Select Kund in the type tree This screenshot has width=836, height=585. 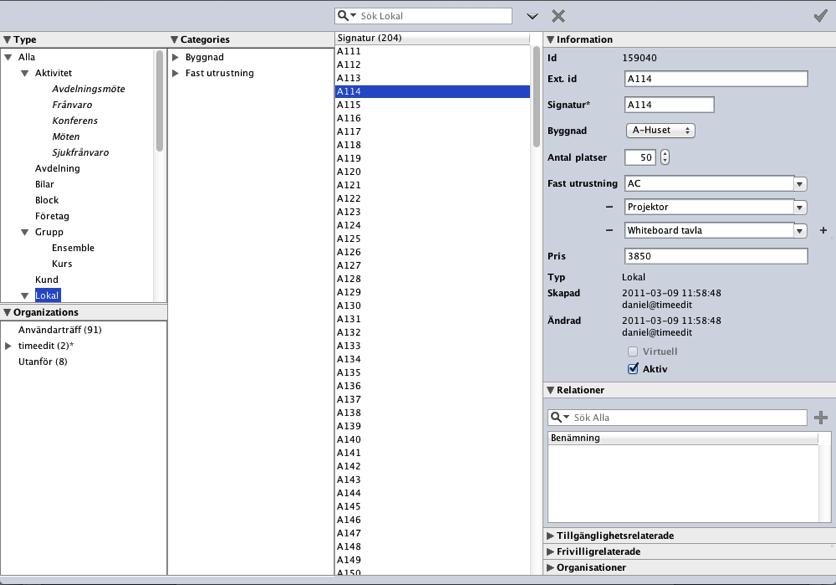(x=47, y=280)
